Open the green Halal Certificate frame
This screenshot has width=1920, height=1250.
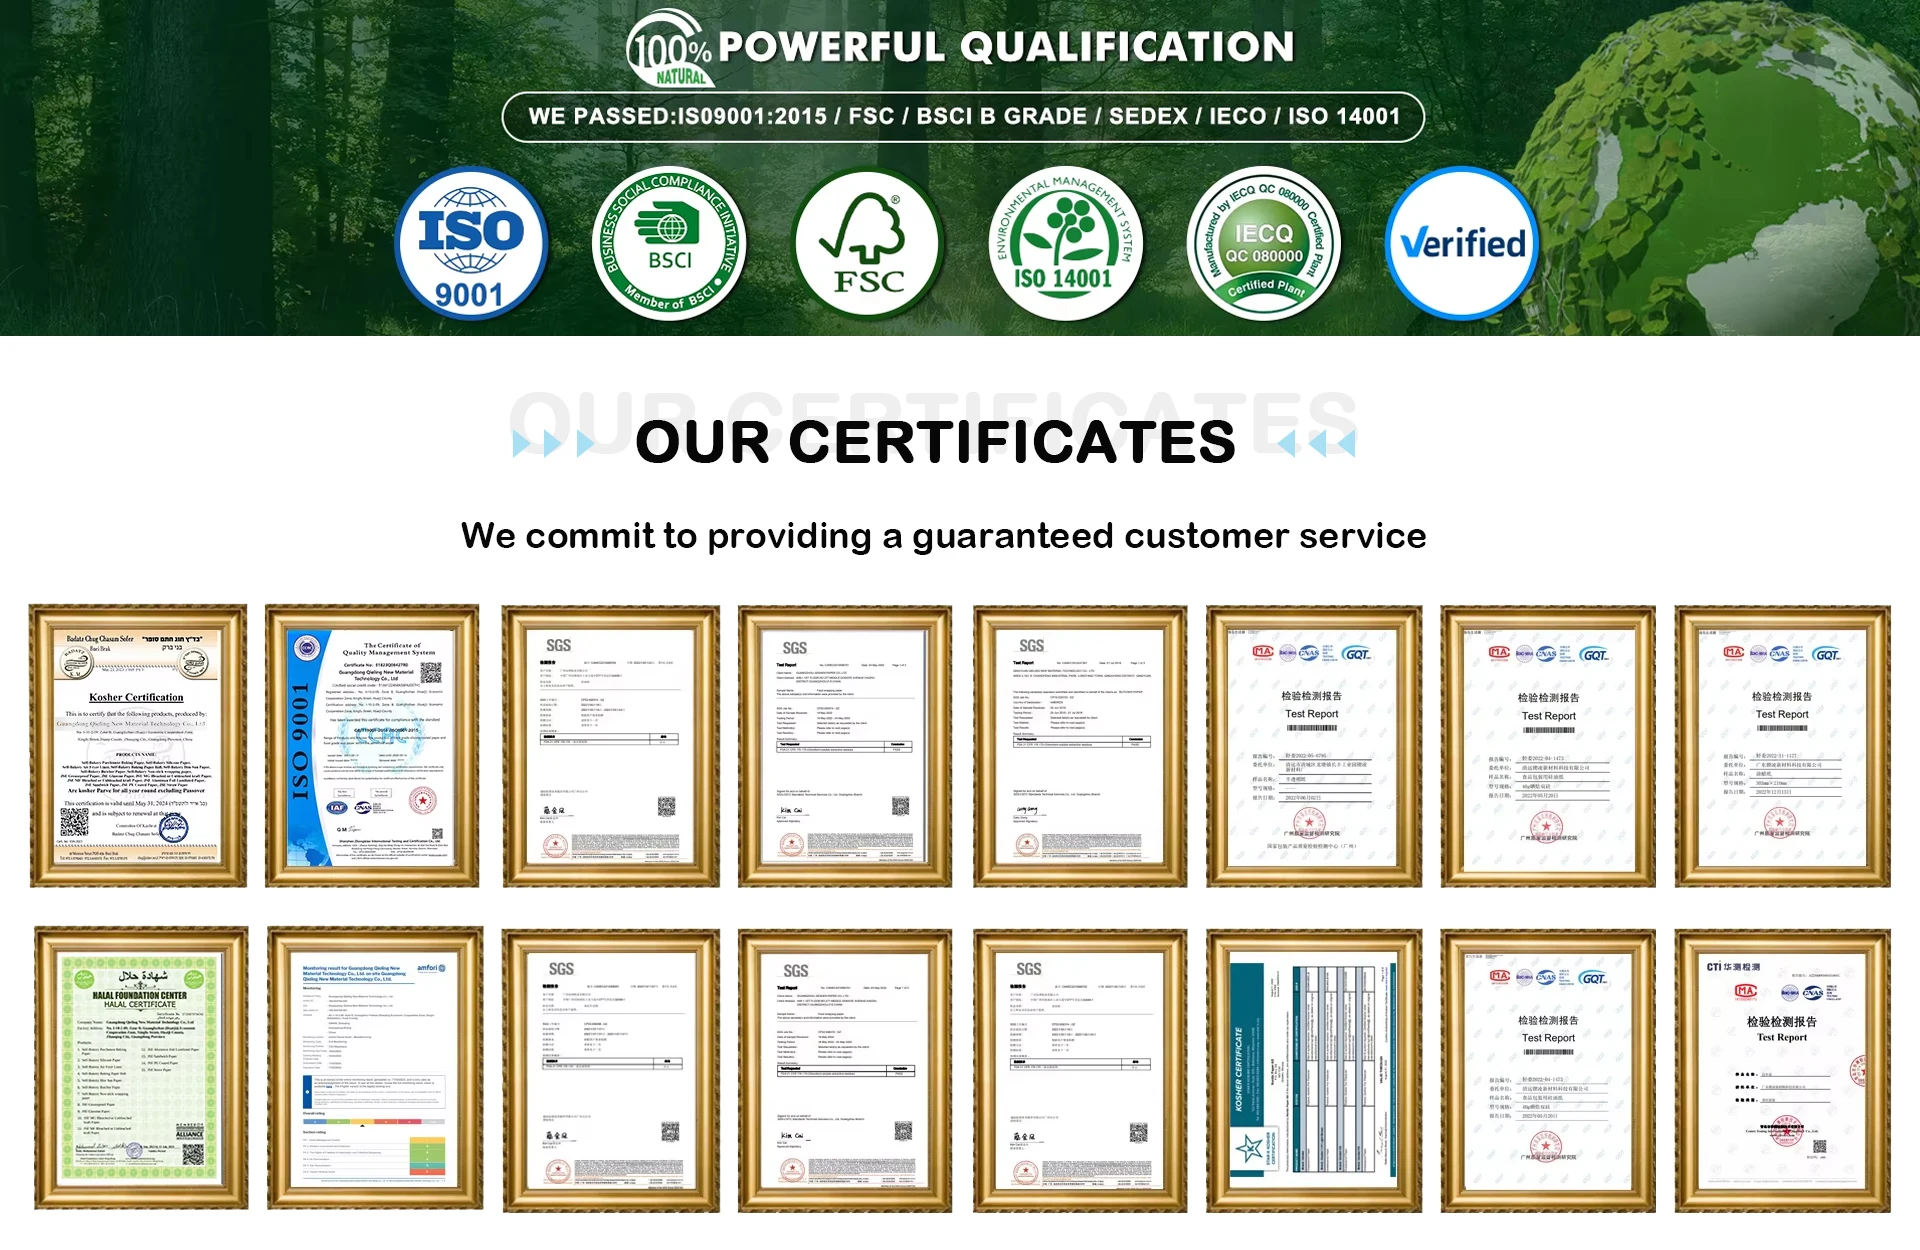pyautogui.click(x=141, y=1068)
